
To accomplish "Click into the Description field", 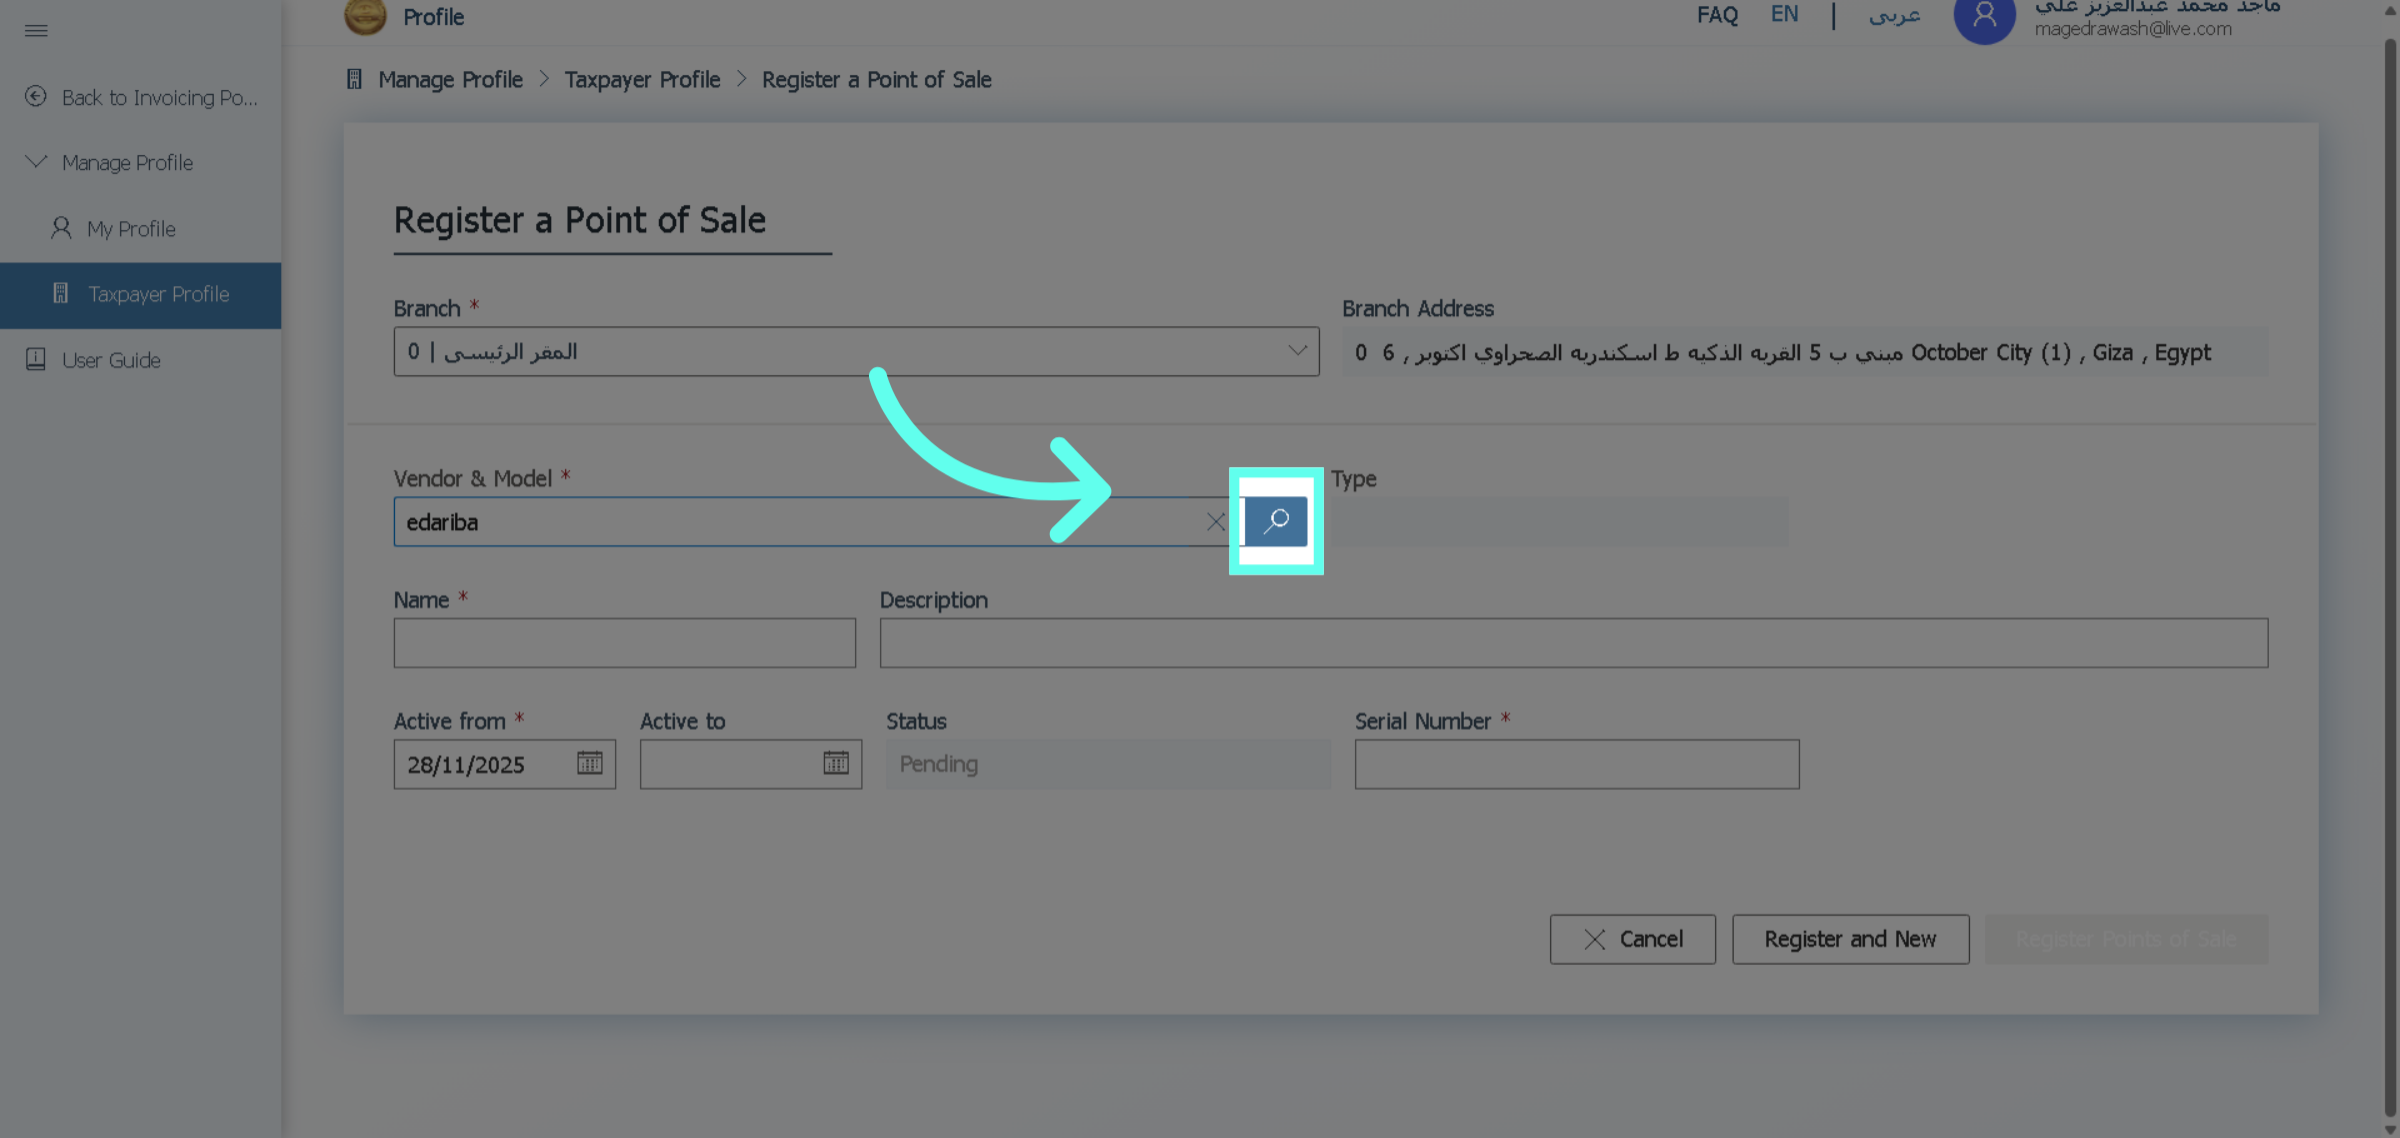I will [x=1573, y=643].
